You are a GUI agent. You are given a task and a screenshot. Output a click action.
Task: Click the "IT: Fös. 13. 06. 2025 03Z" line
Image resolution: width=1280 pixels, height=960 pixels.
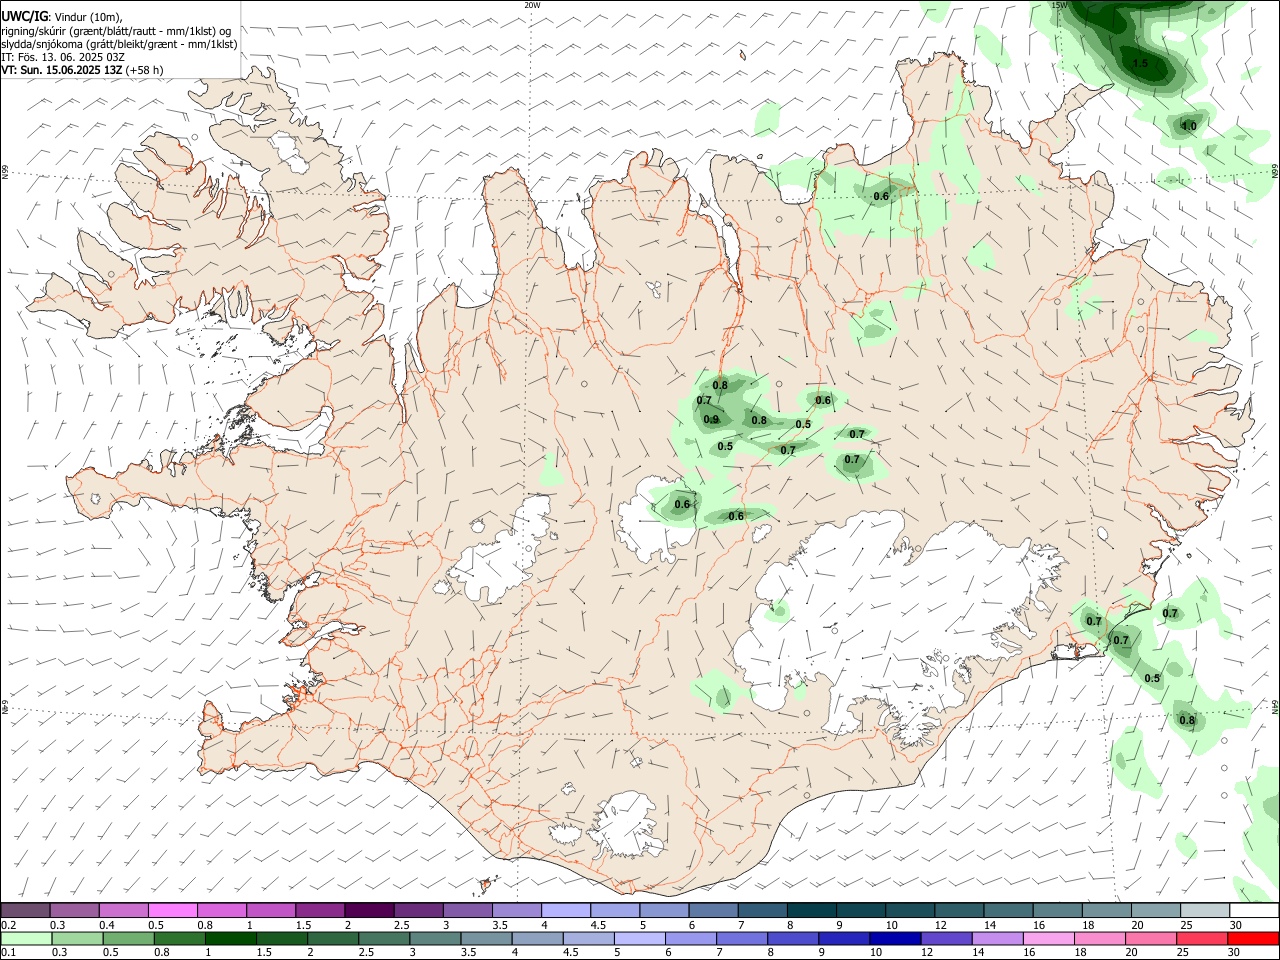(63, 57)
